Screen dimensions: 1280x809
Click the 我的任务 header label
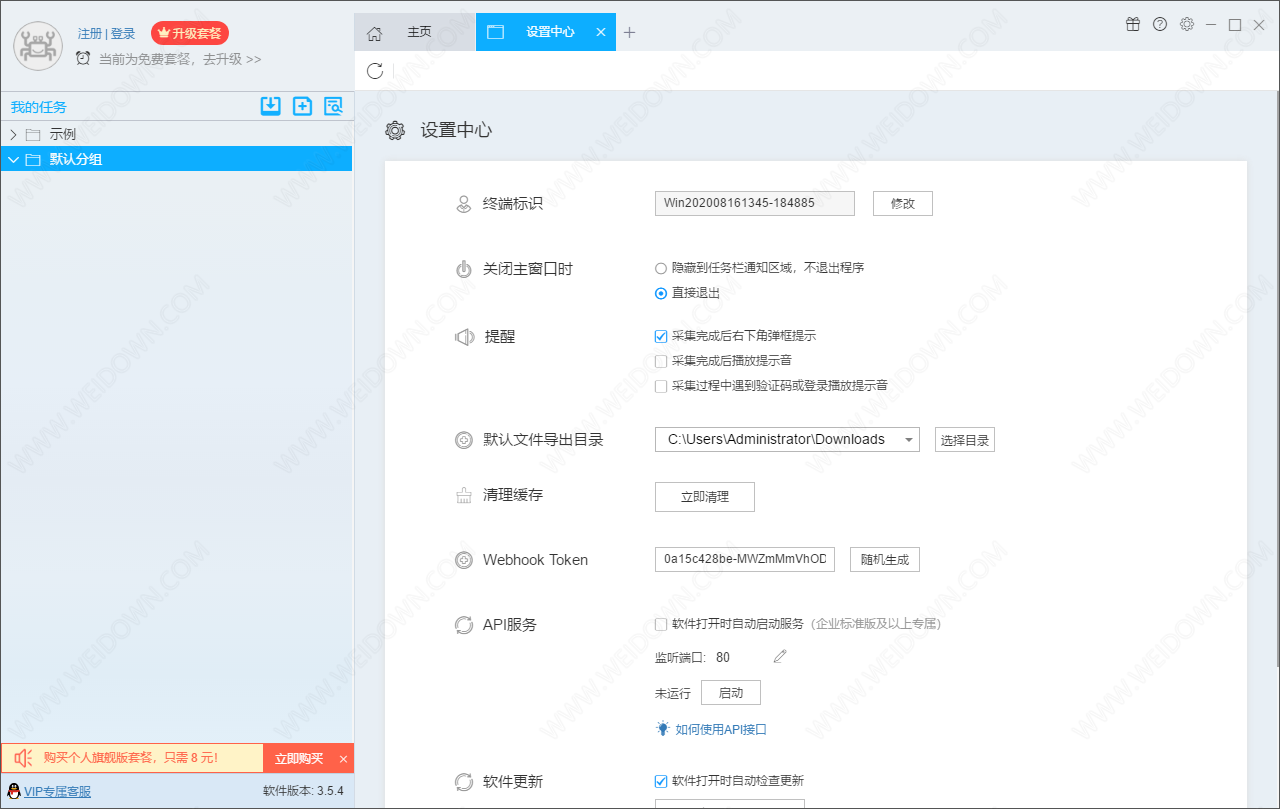coord(39,107)
